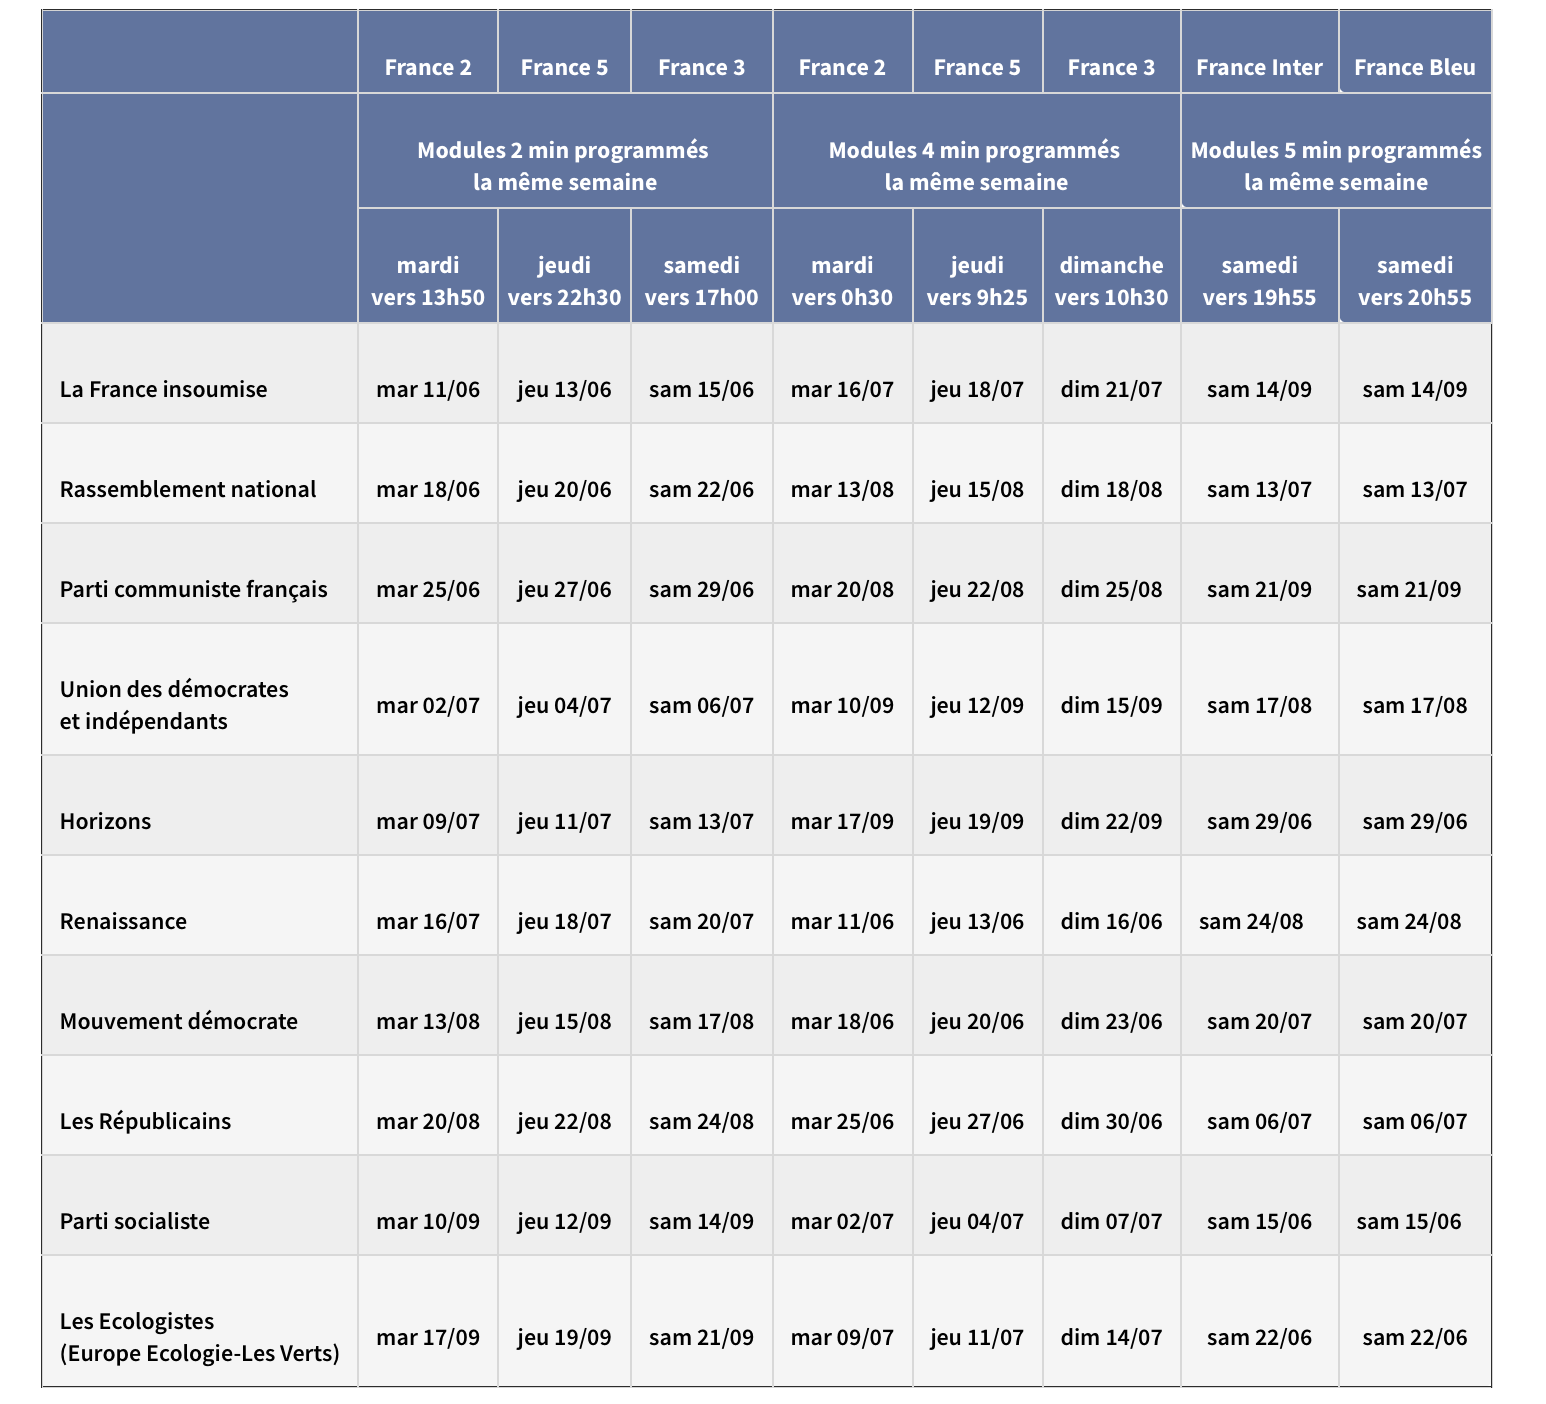Viewport: 1546px width, 1404px height.
Task: Click 'dim 15/09' in Union des démocrates row
Action: tap(1111, 705)
